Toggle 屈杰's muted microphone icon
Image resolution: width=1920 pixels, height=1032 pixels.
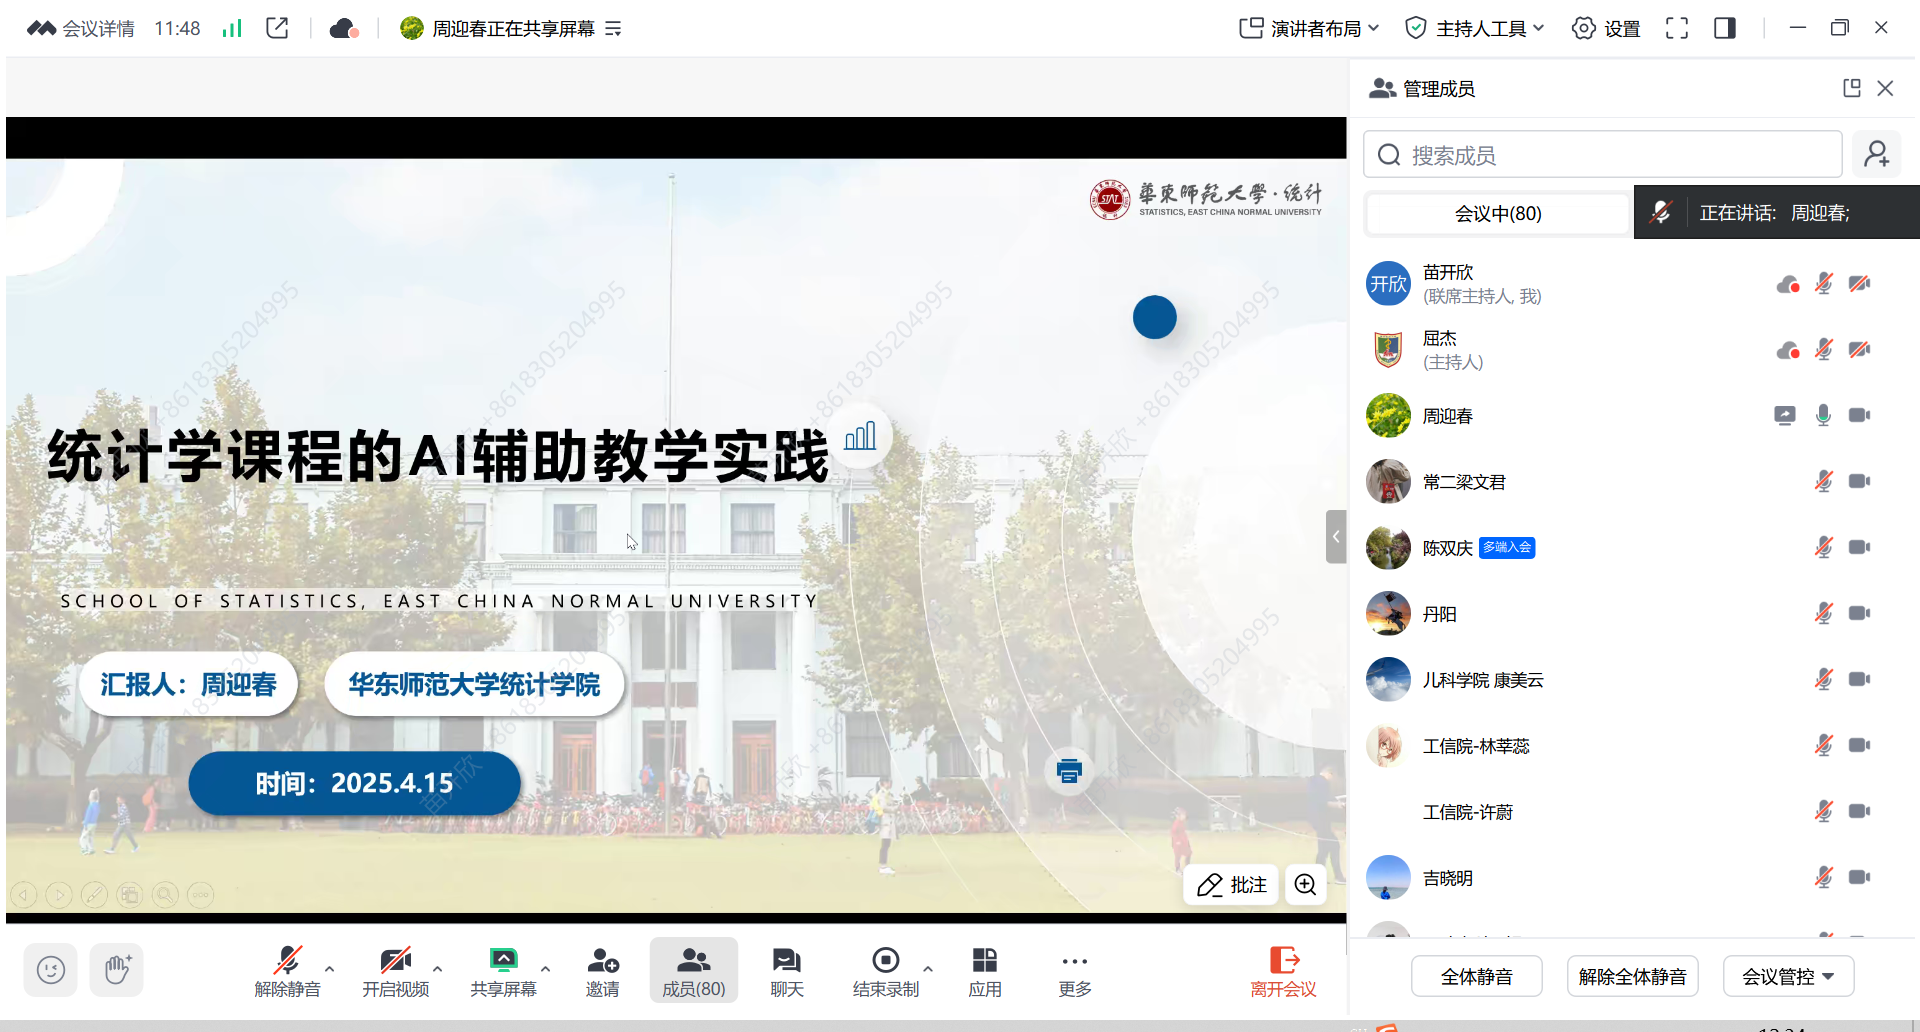tap(1824, 350)
